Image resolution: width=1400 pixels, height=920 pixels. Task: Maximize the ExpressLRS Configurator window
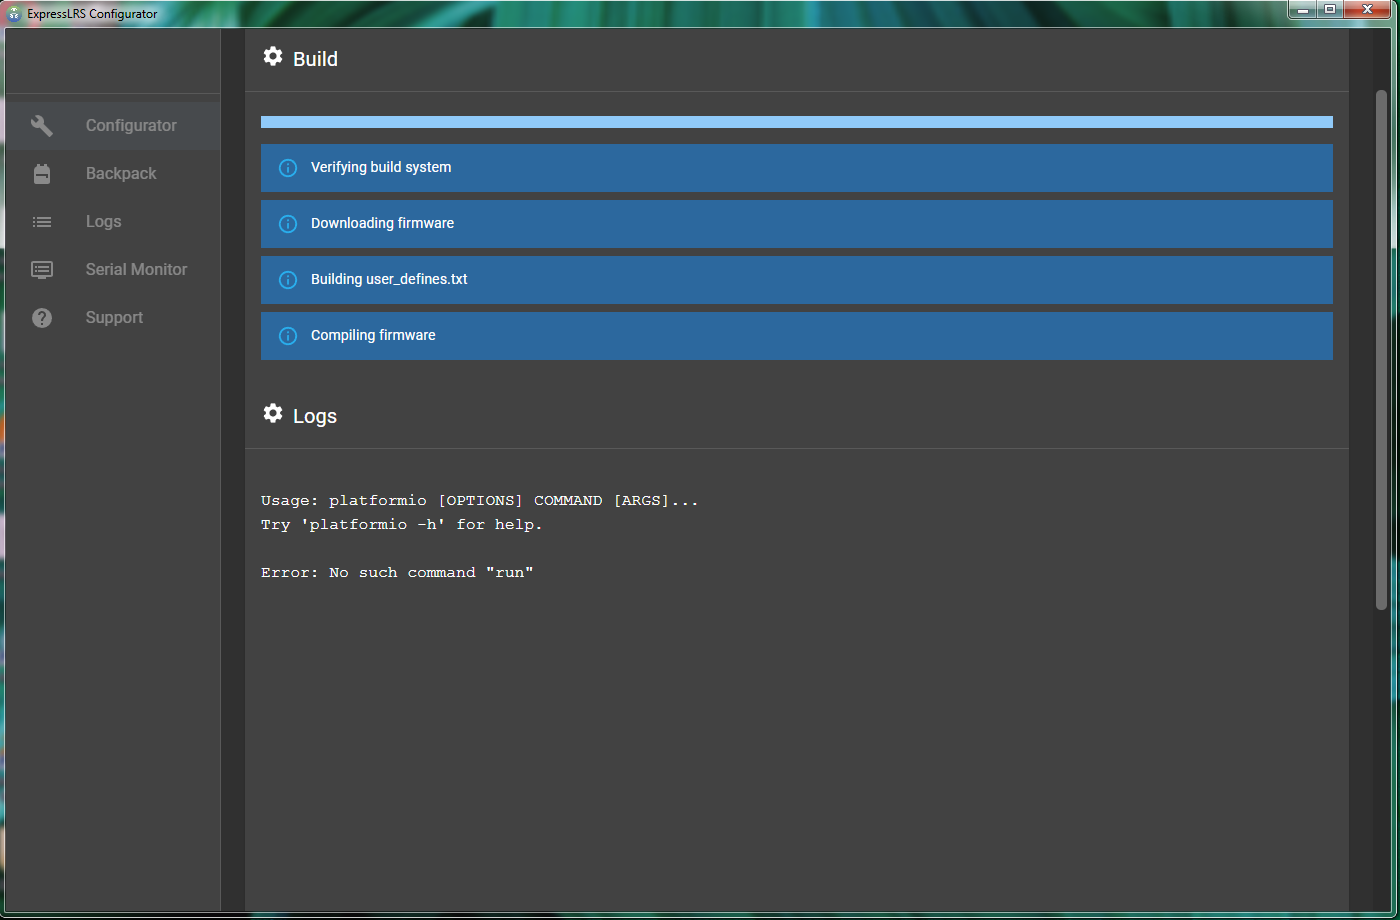pos(1330,9)
